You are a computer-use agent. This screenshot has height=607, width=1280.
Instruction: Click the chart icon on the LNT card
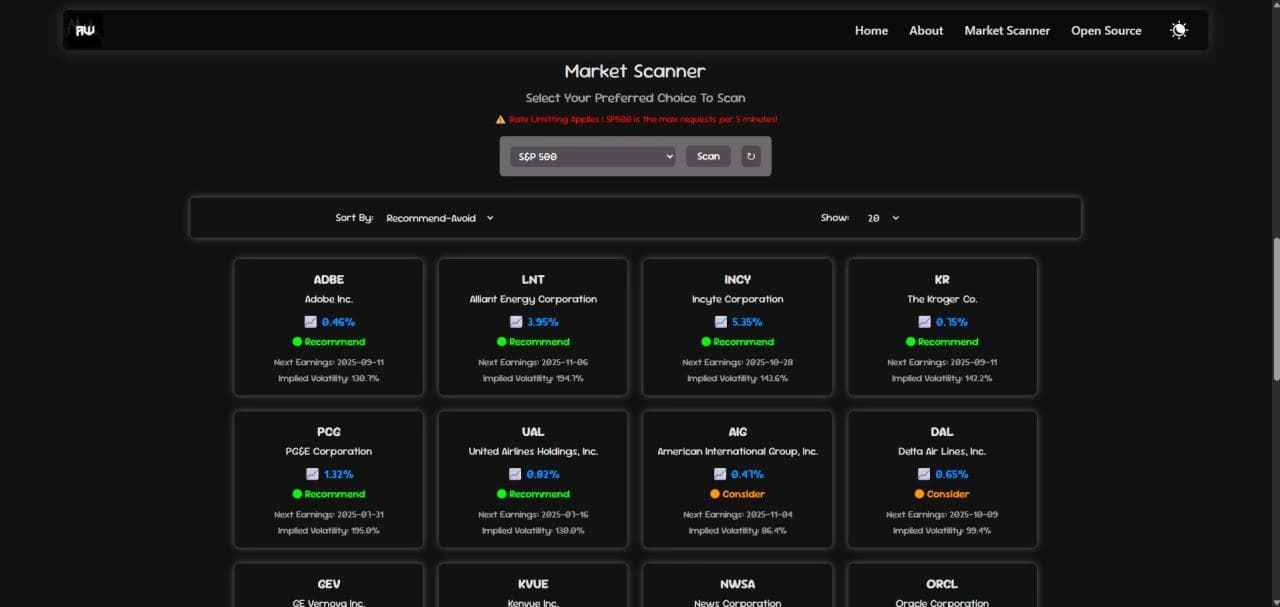click(516, 322)
